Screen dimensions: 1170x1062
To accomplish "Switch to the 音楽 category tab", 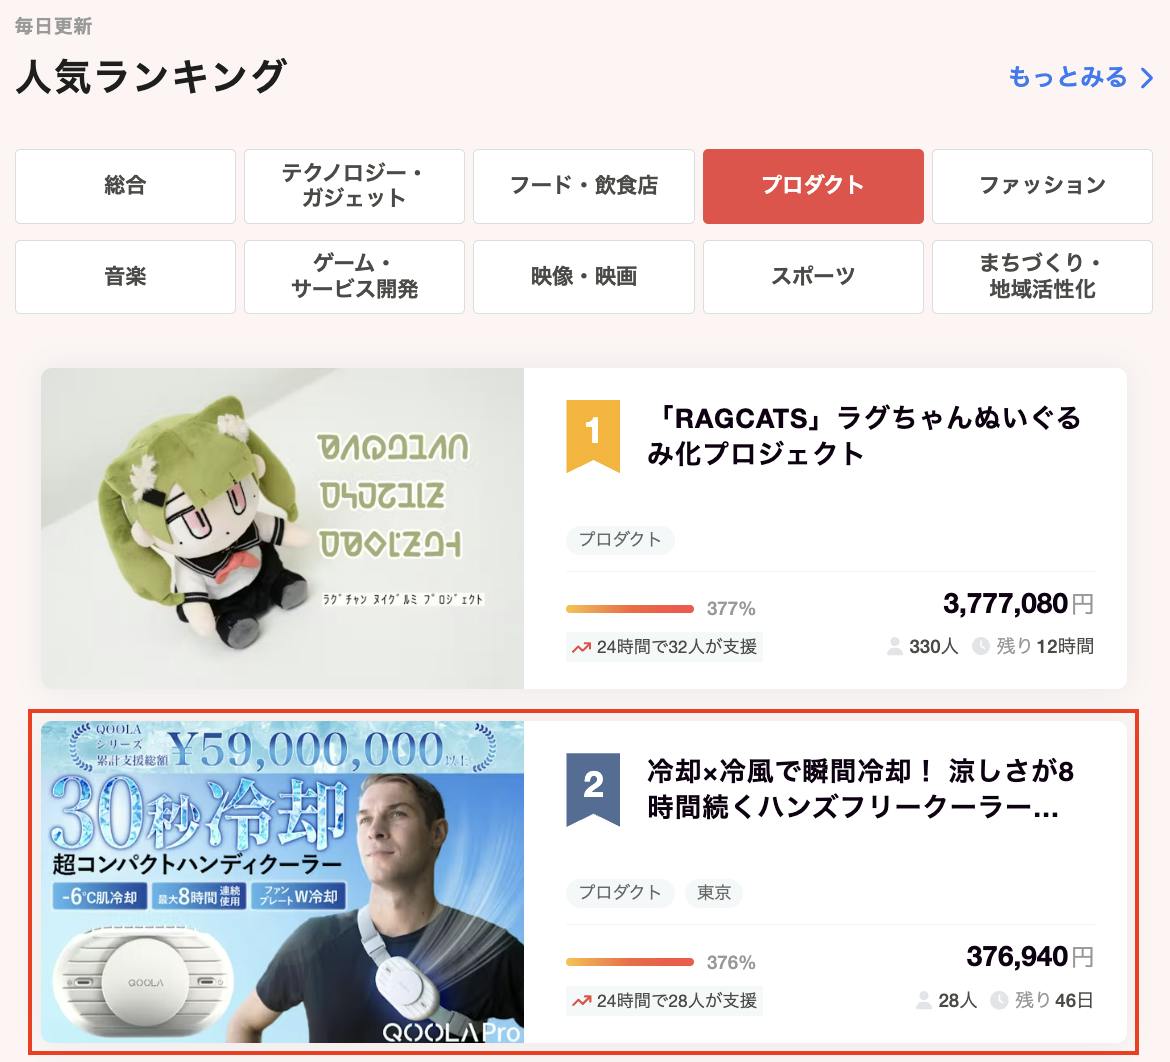I will coord(125,277).
